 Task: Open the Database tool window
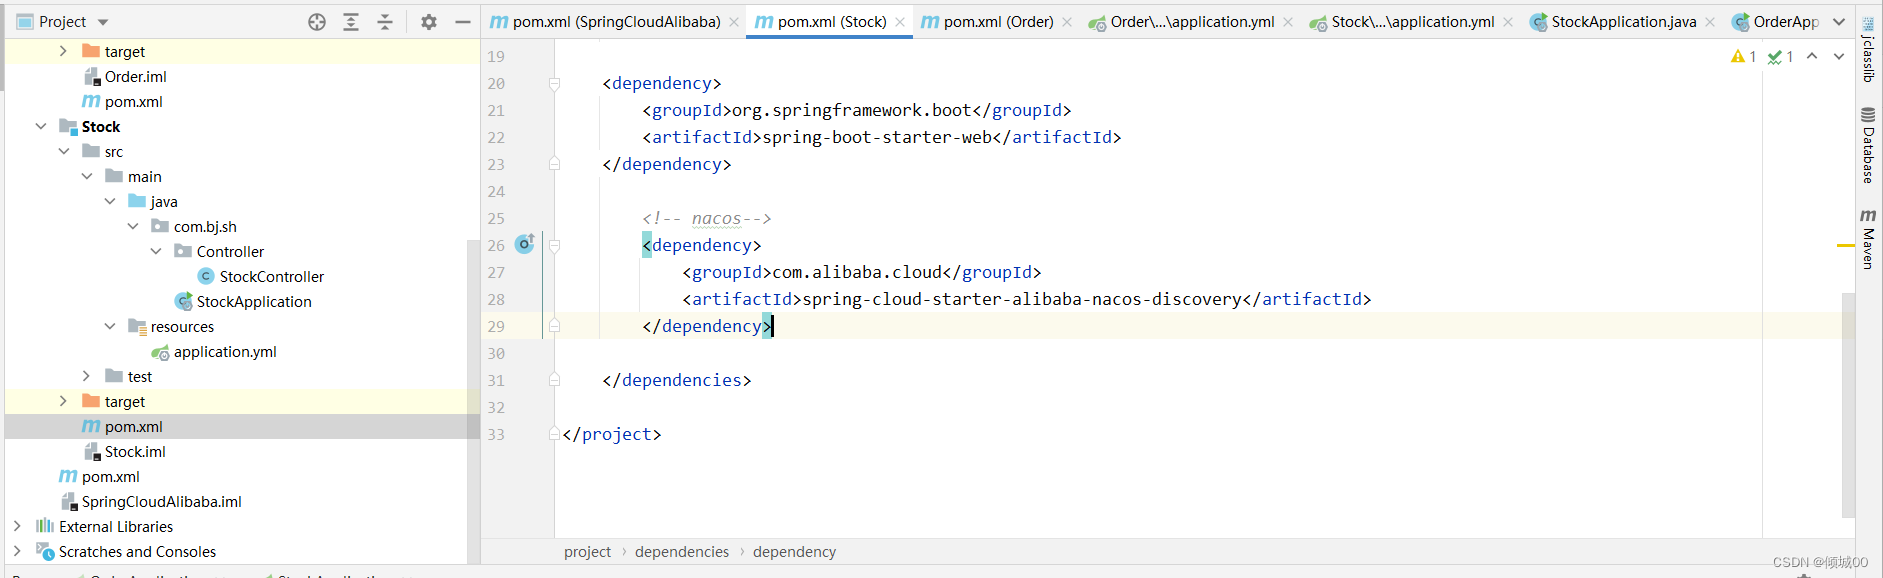point(1867,146)
